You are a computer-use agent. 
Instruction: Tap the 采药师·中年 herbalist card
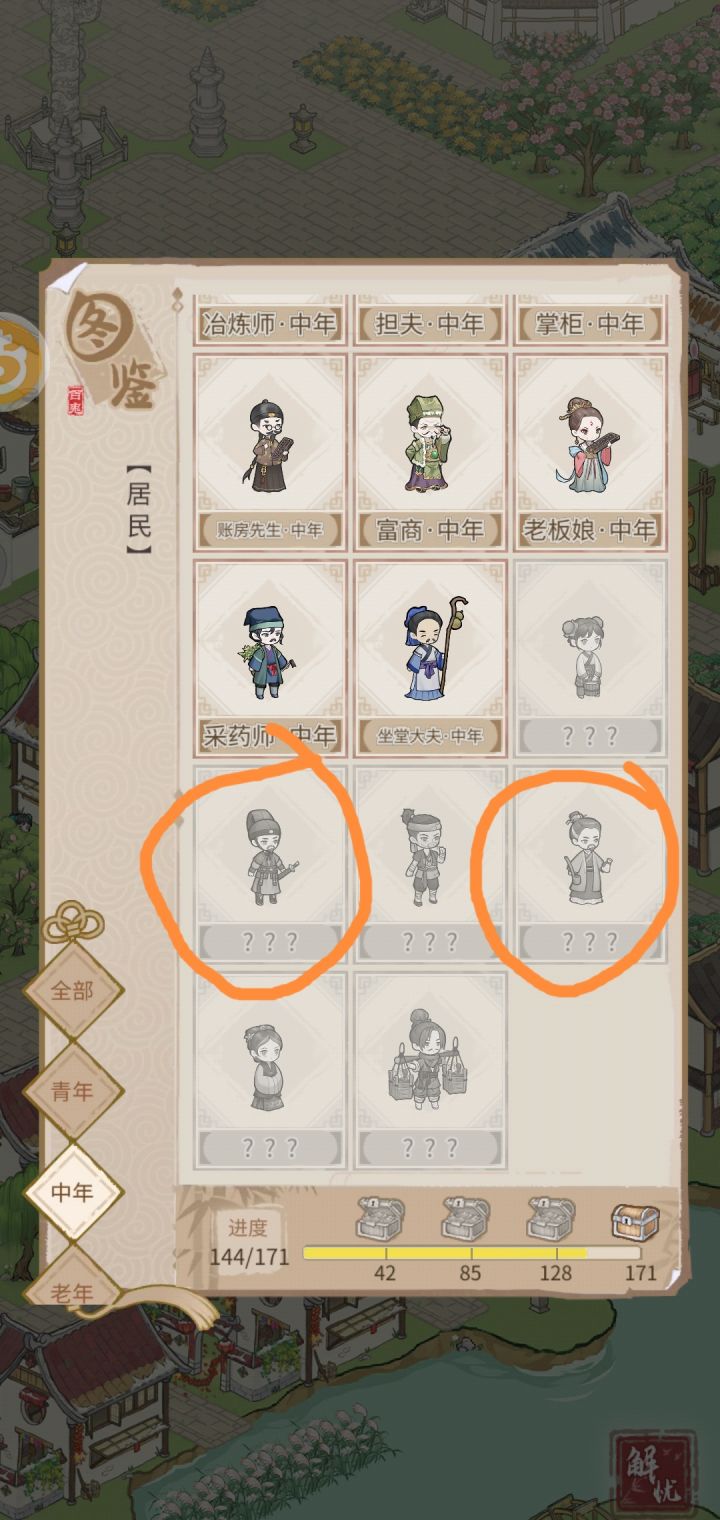click(x=270, y=657)
